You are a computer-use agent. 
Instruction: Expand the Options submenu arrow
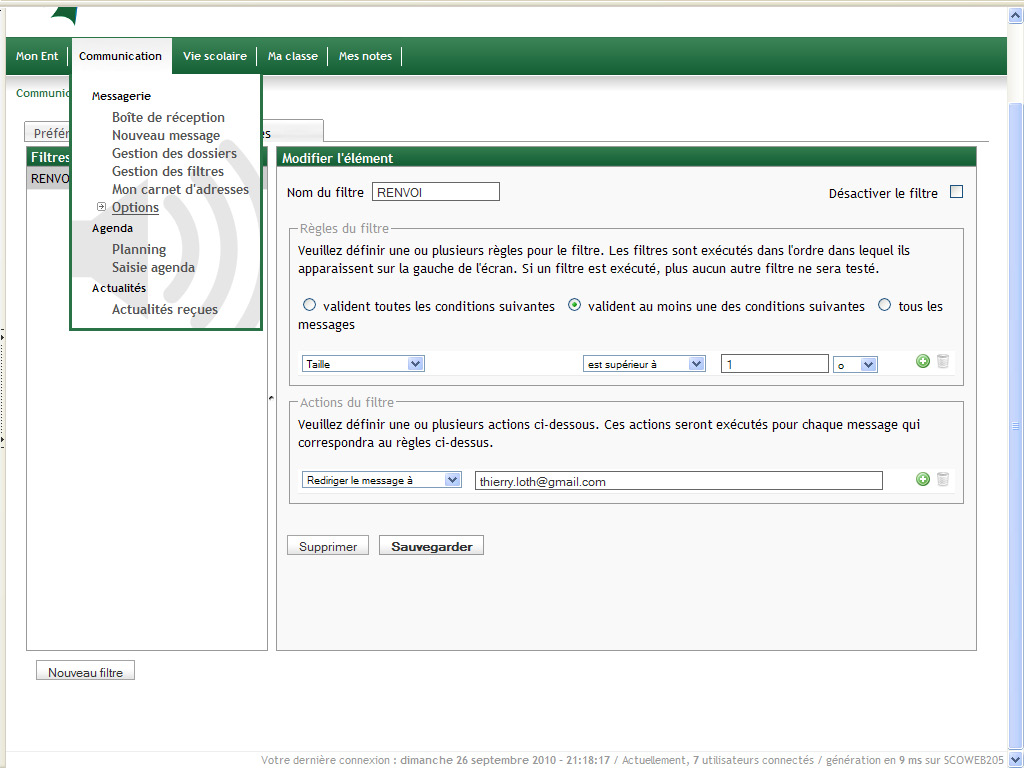[101, 207]
